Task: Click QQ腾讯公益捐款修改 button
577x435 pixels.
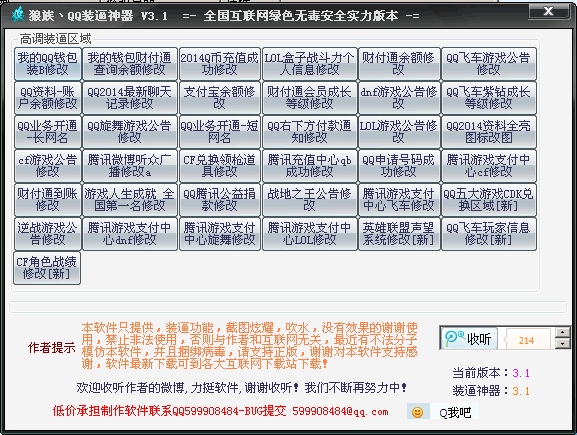Action: coord(220,200)
